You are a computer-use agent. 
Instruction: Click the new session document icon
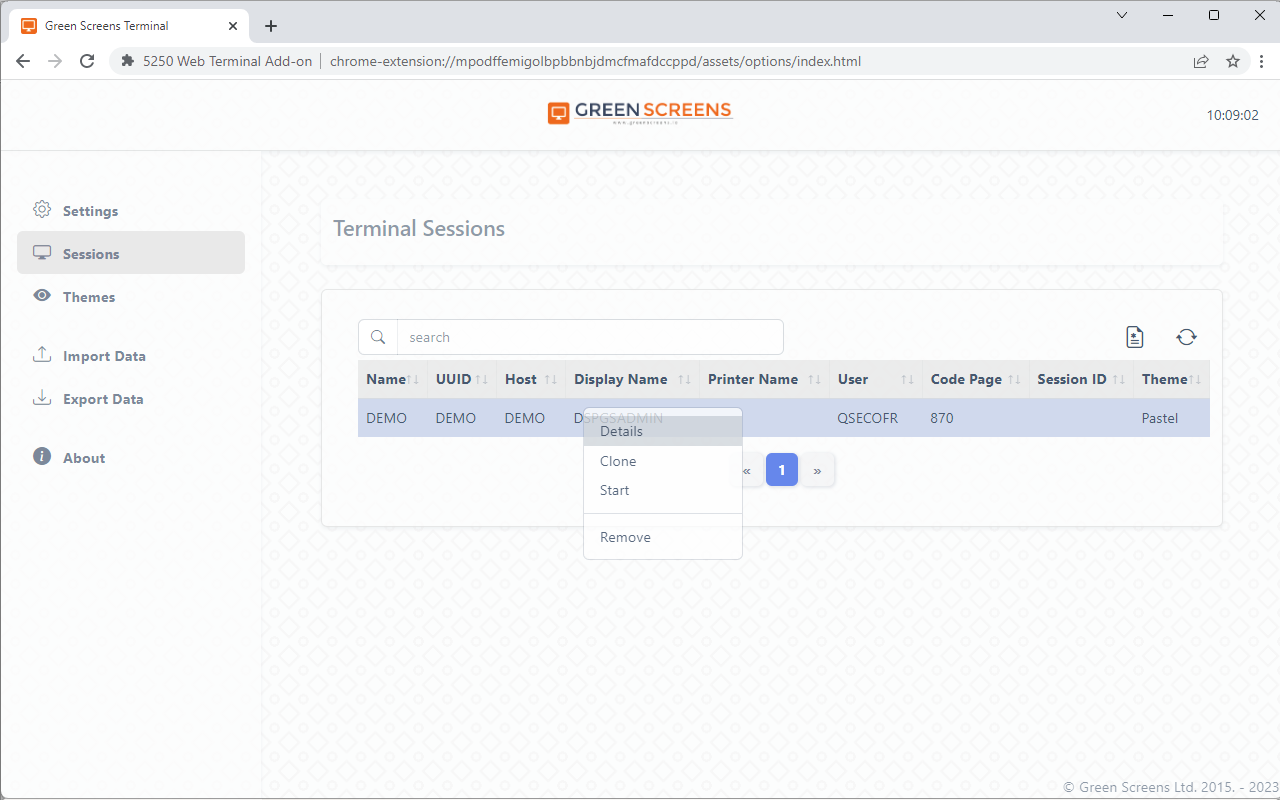pos(1134,338)
